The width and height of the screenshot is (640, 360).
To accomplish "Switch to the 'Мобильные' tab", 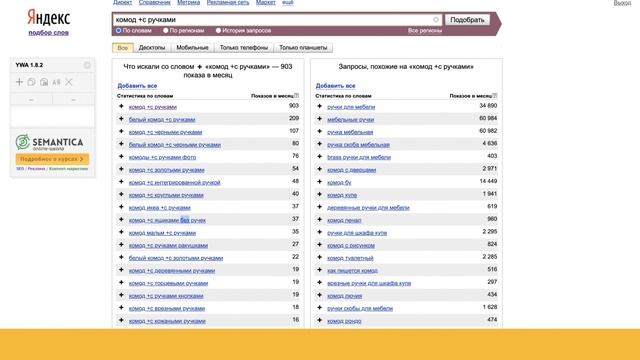I will tap(192, 48).
